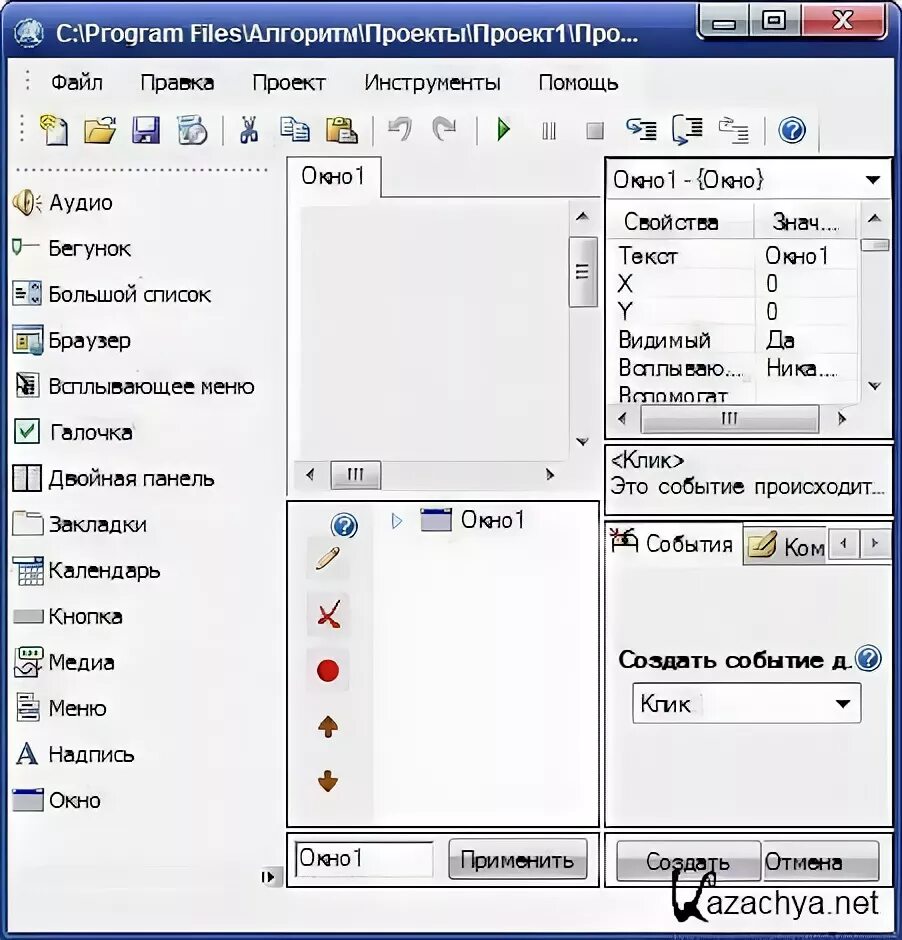Expand component panel with bottom arrow

(269, 877)
